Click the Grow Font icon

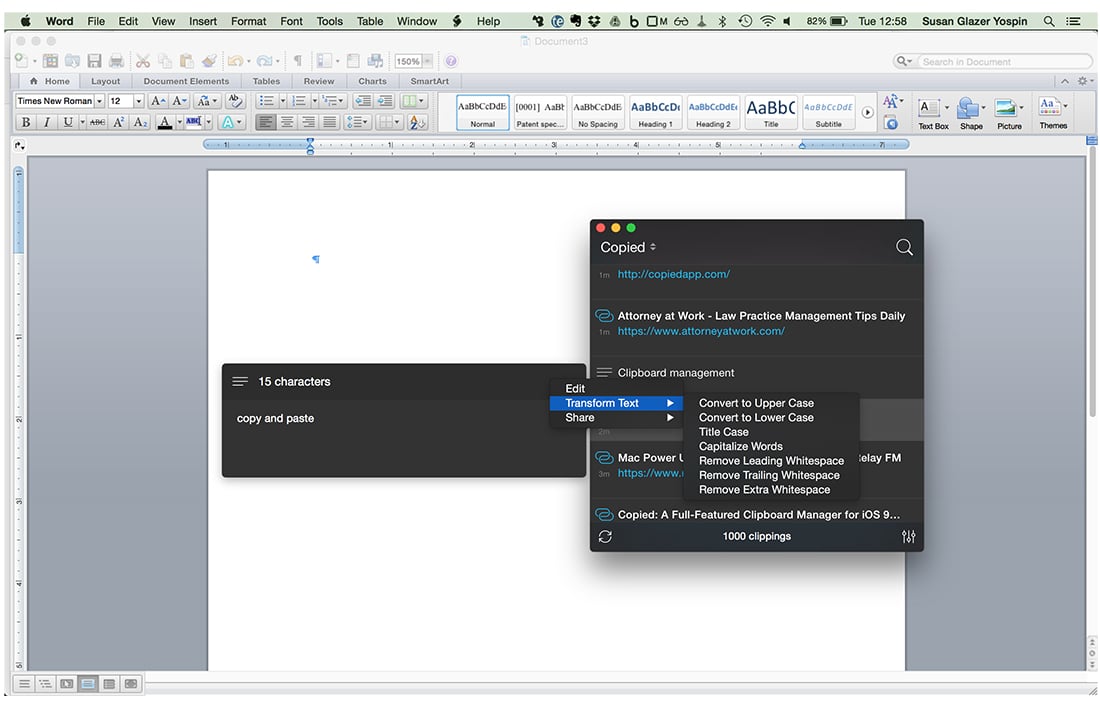pyautogui.click(x=159, y=101)
